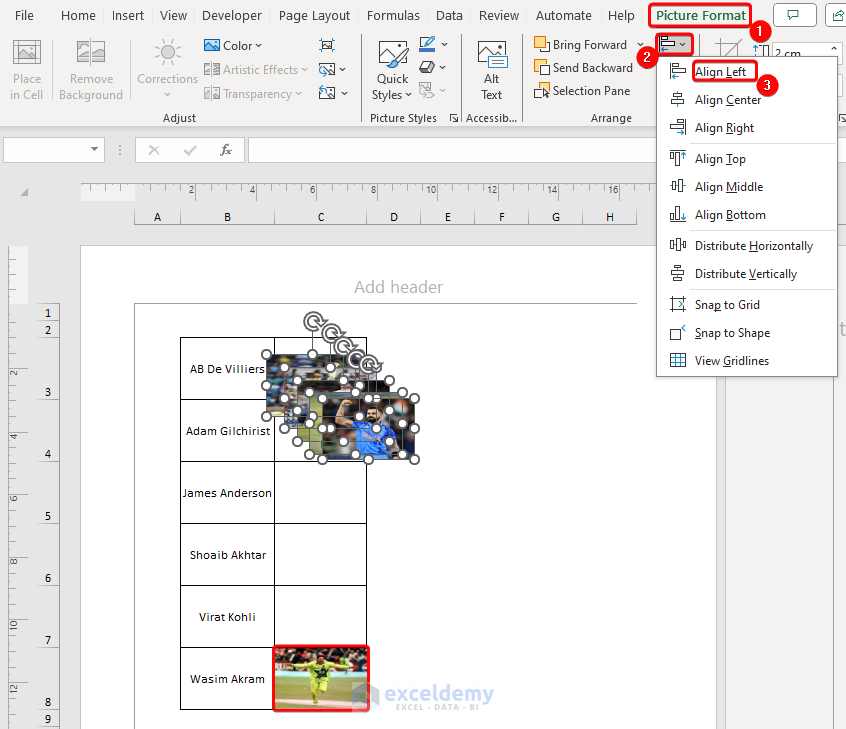Image resolution: width=846 pixels, height=729 pixels.
Task: Open Artistic Effects dropdown
Action: (256, 70)
